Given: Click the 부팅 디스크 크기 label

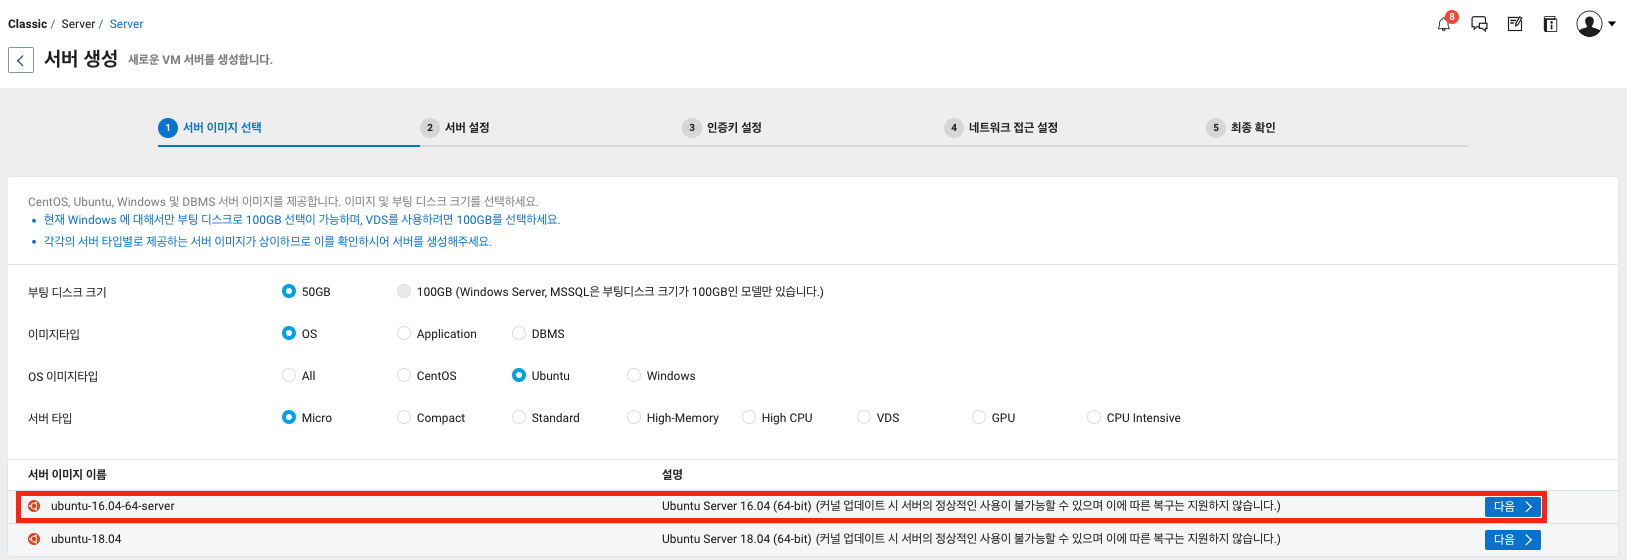Looking at the screenshot, I should click(67, 292).
